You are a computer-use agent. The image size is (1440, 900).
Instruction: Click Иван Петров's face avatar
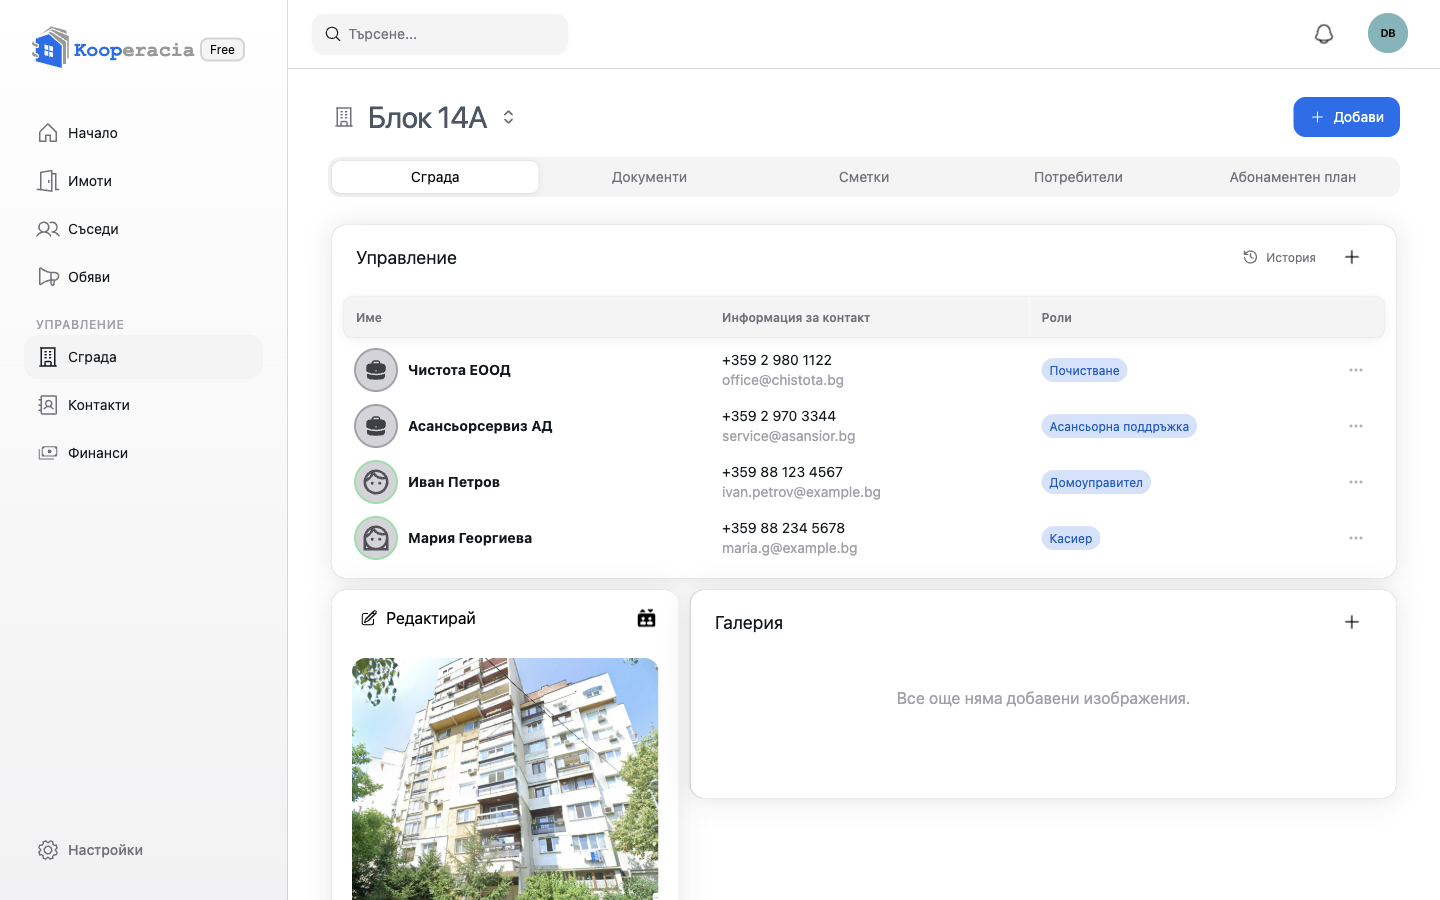[376, 482]
